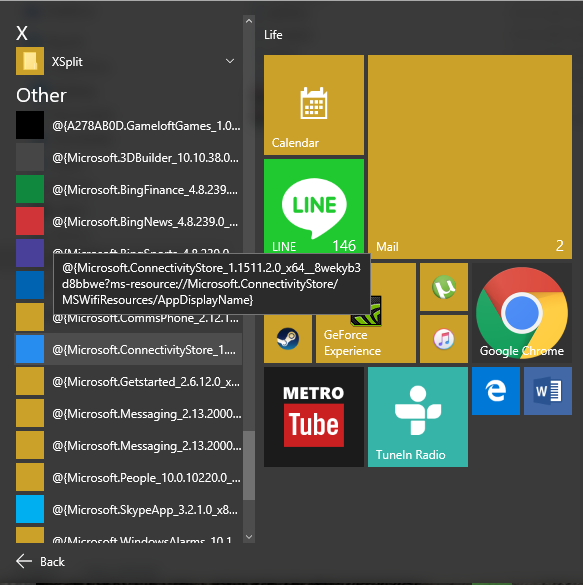Open the Calendar tile

(314, 105)
